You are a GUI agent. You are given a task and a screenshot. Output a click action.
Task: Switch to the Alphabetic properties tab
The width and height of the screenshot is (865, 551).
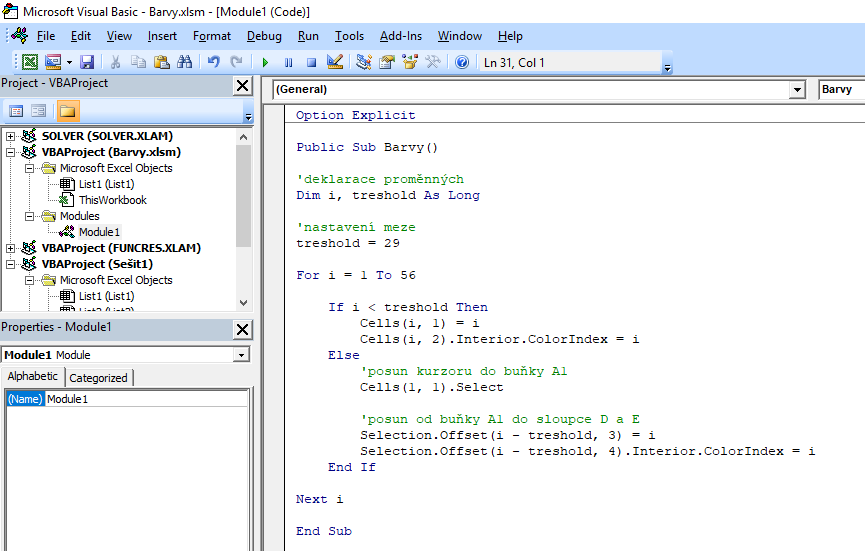(33, 376)
